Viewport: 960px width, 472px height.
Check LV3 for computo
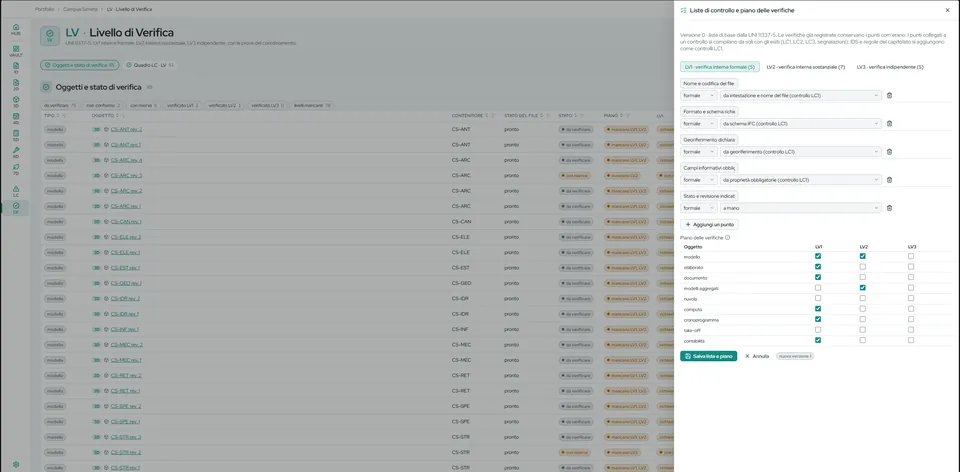click(911, 309)
